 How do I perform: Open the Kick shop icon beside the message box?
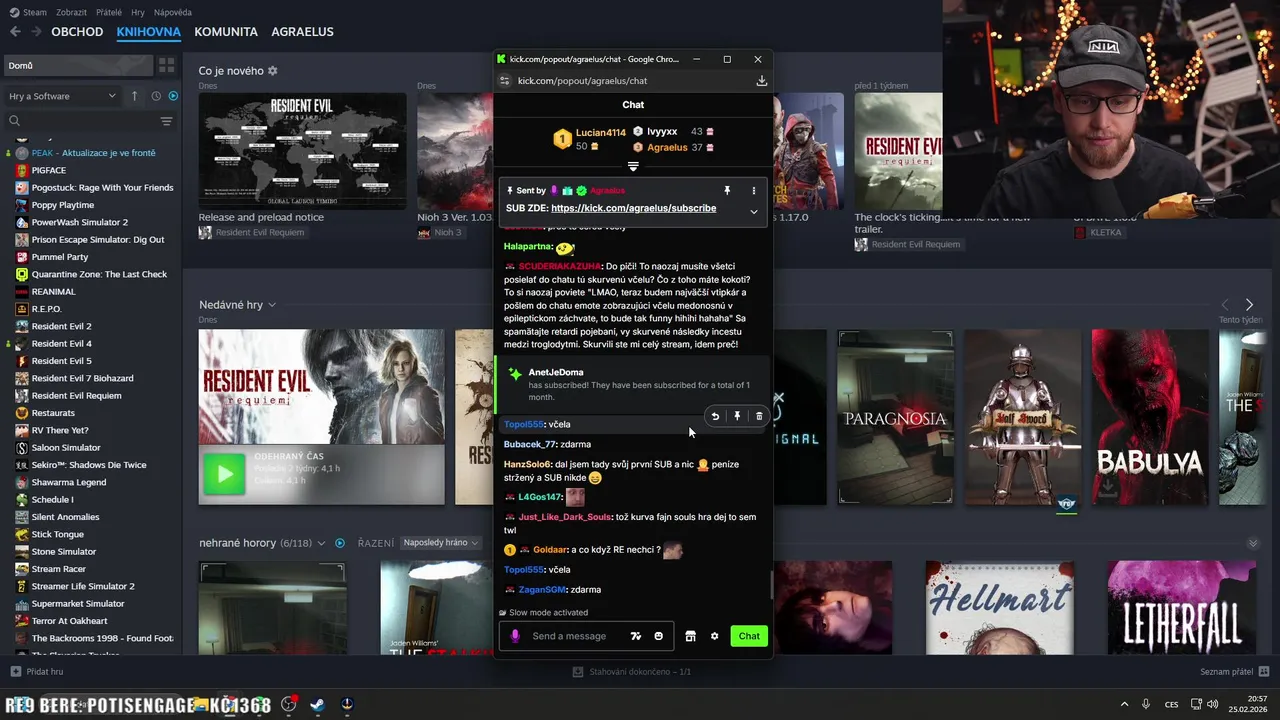[690, 636]
